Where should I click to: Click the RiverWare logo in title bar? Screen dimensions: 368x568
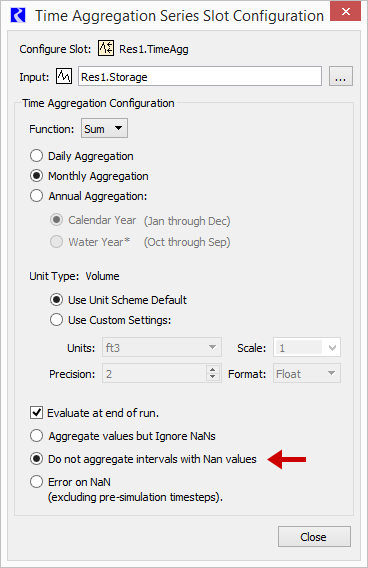18,16
